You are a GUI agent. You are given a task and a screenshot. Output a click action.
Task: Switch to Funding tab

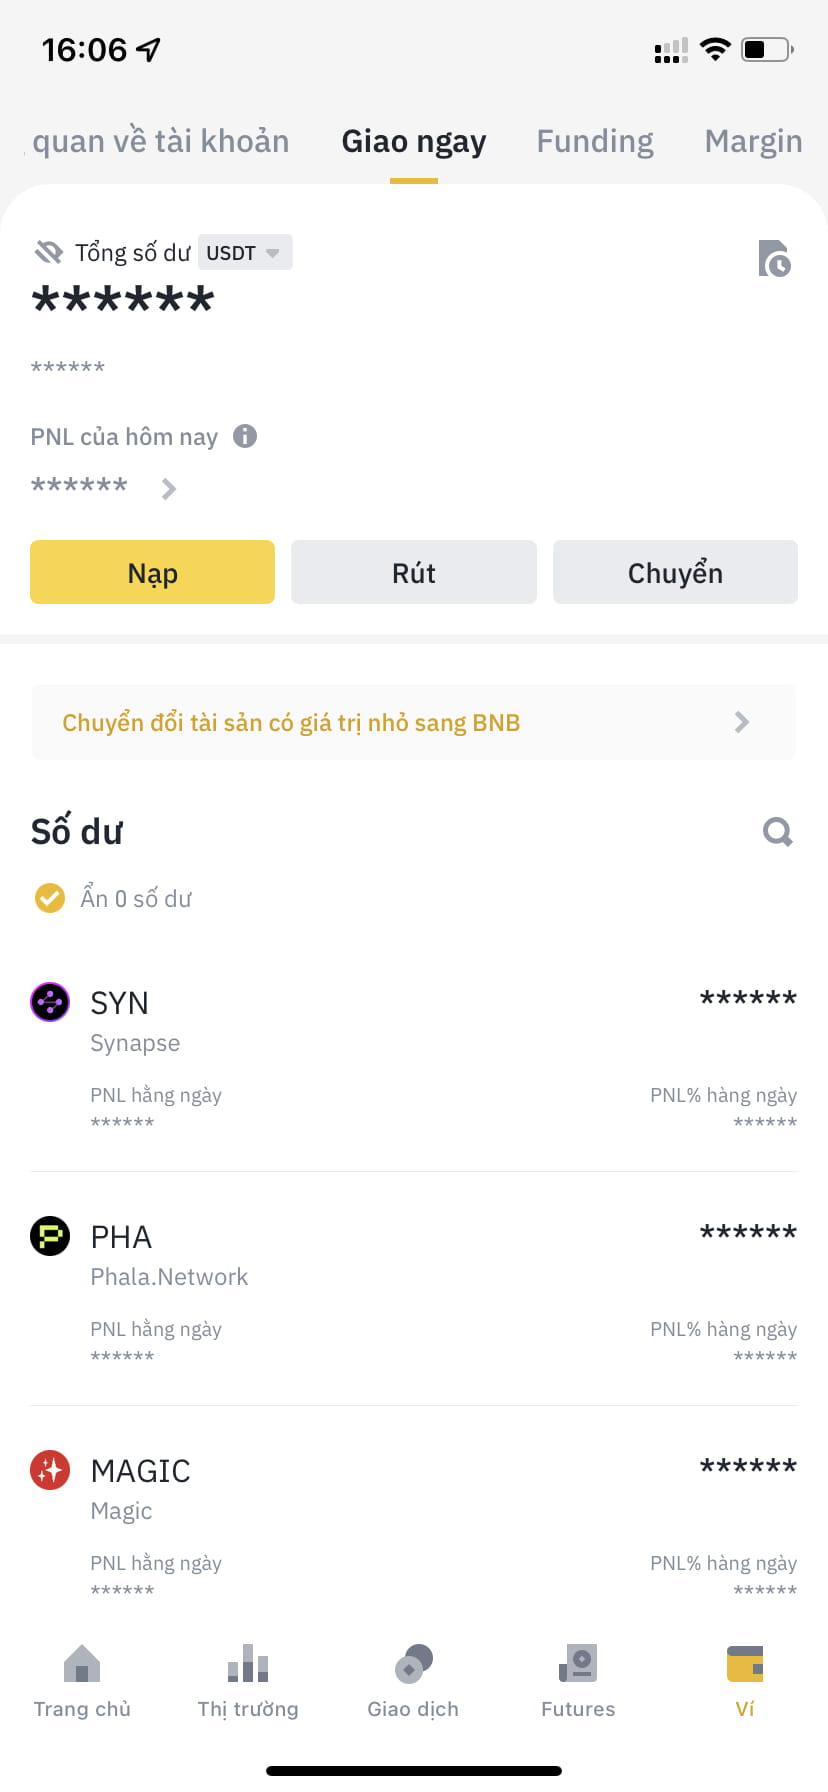point(595,141)
